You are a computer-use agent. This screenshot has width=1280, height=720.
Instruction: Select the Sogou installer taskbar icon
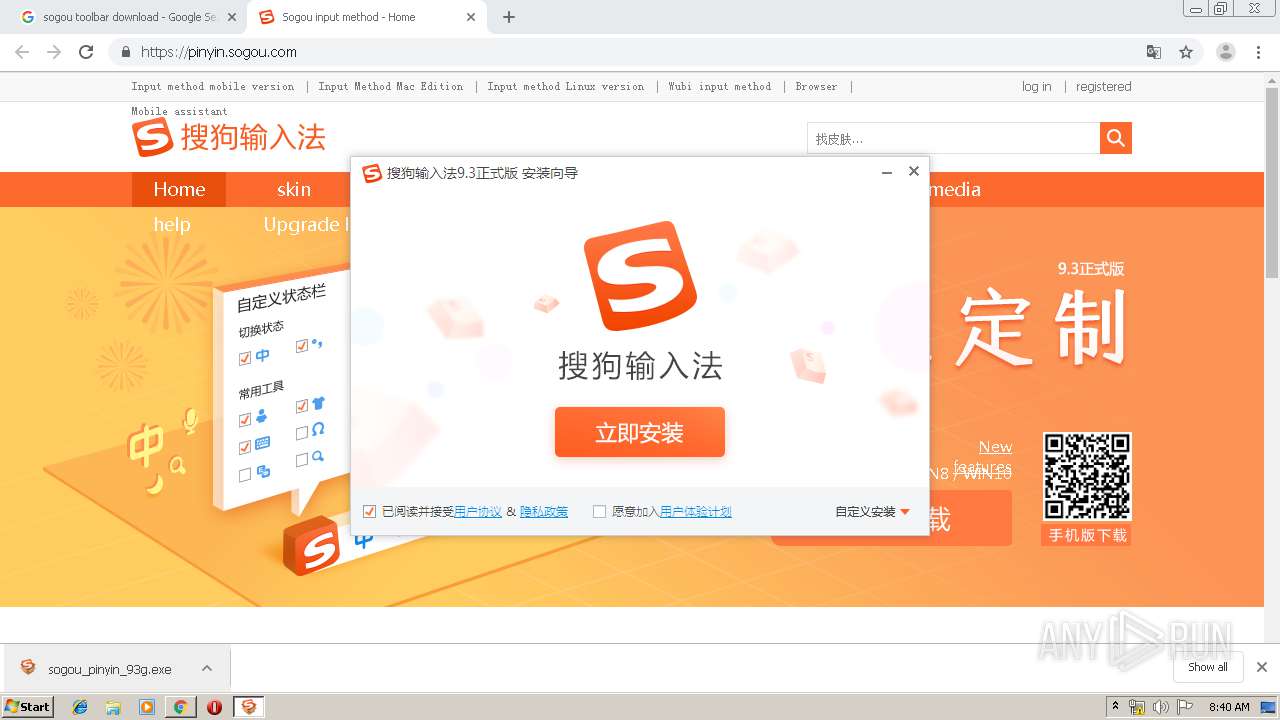(248, 707)
